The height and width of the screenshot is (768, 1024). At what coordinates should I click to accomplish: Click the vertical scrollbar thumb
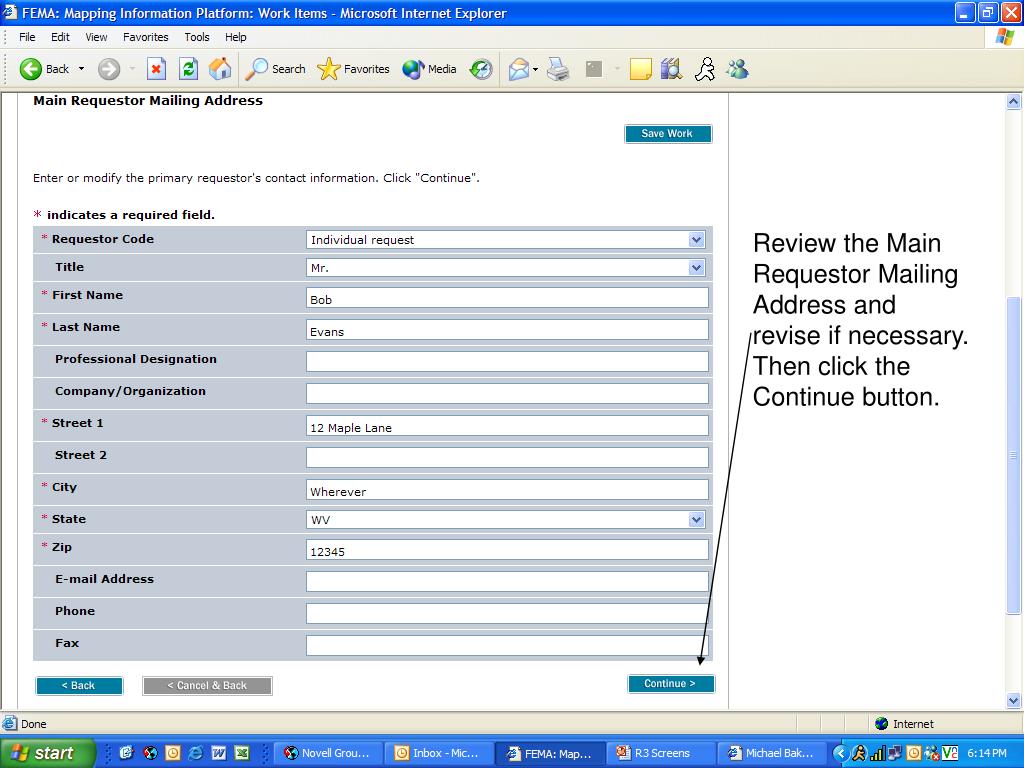coord(1014,454)
